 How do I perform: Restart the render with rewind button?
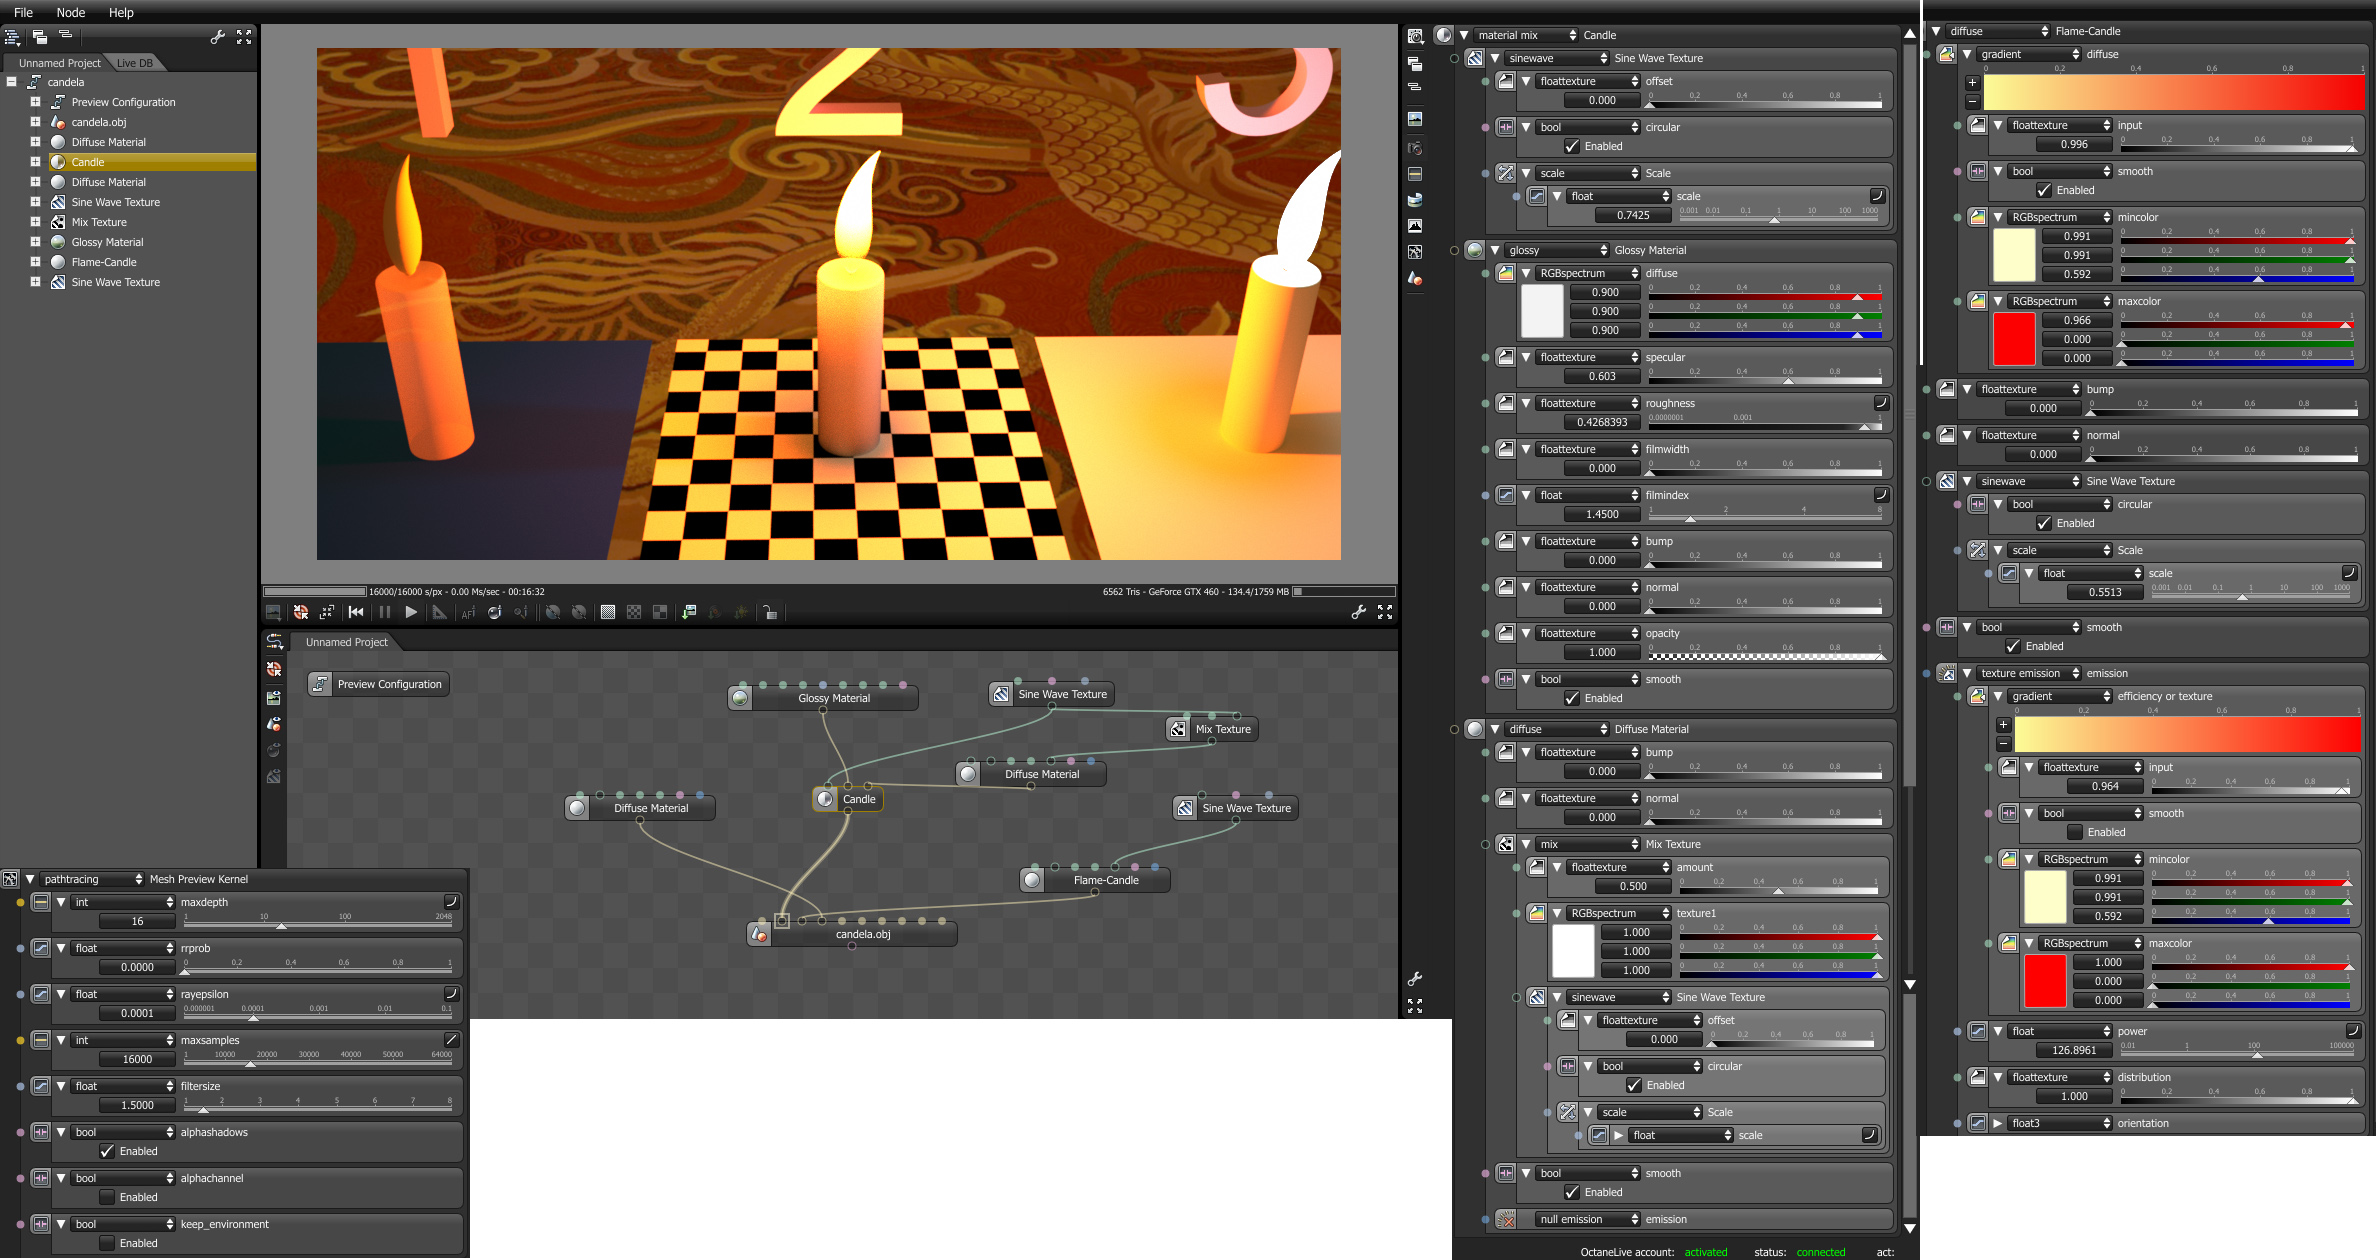coord(356,612)
